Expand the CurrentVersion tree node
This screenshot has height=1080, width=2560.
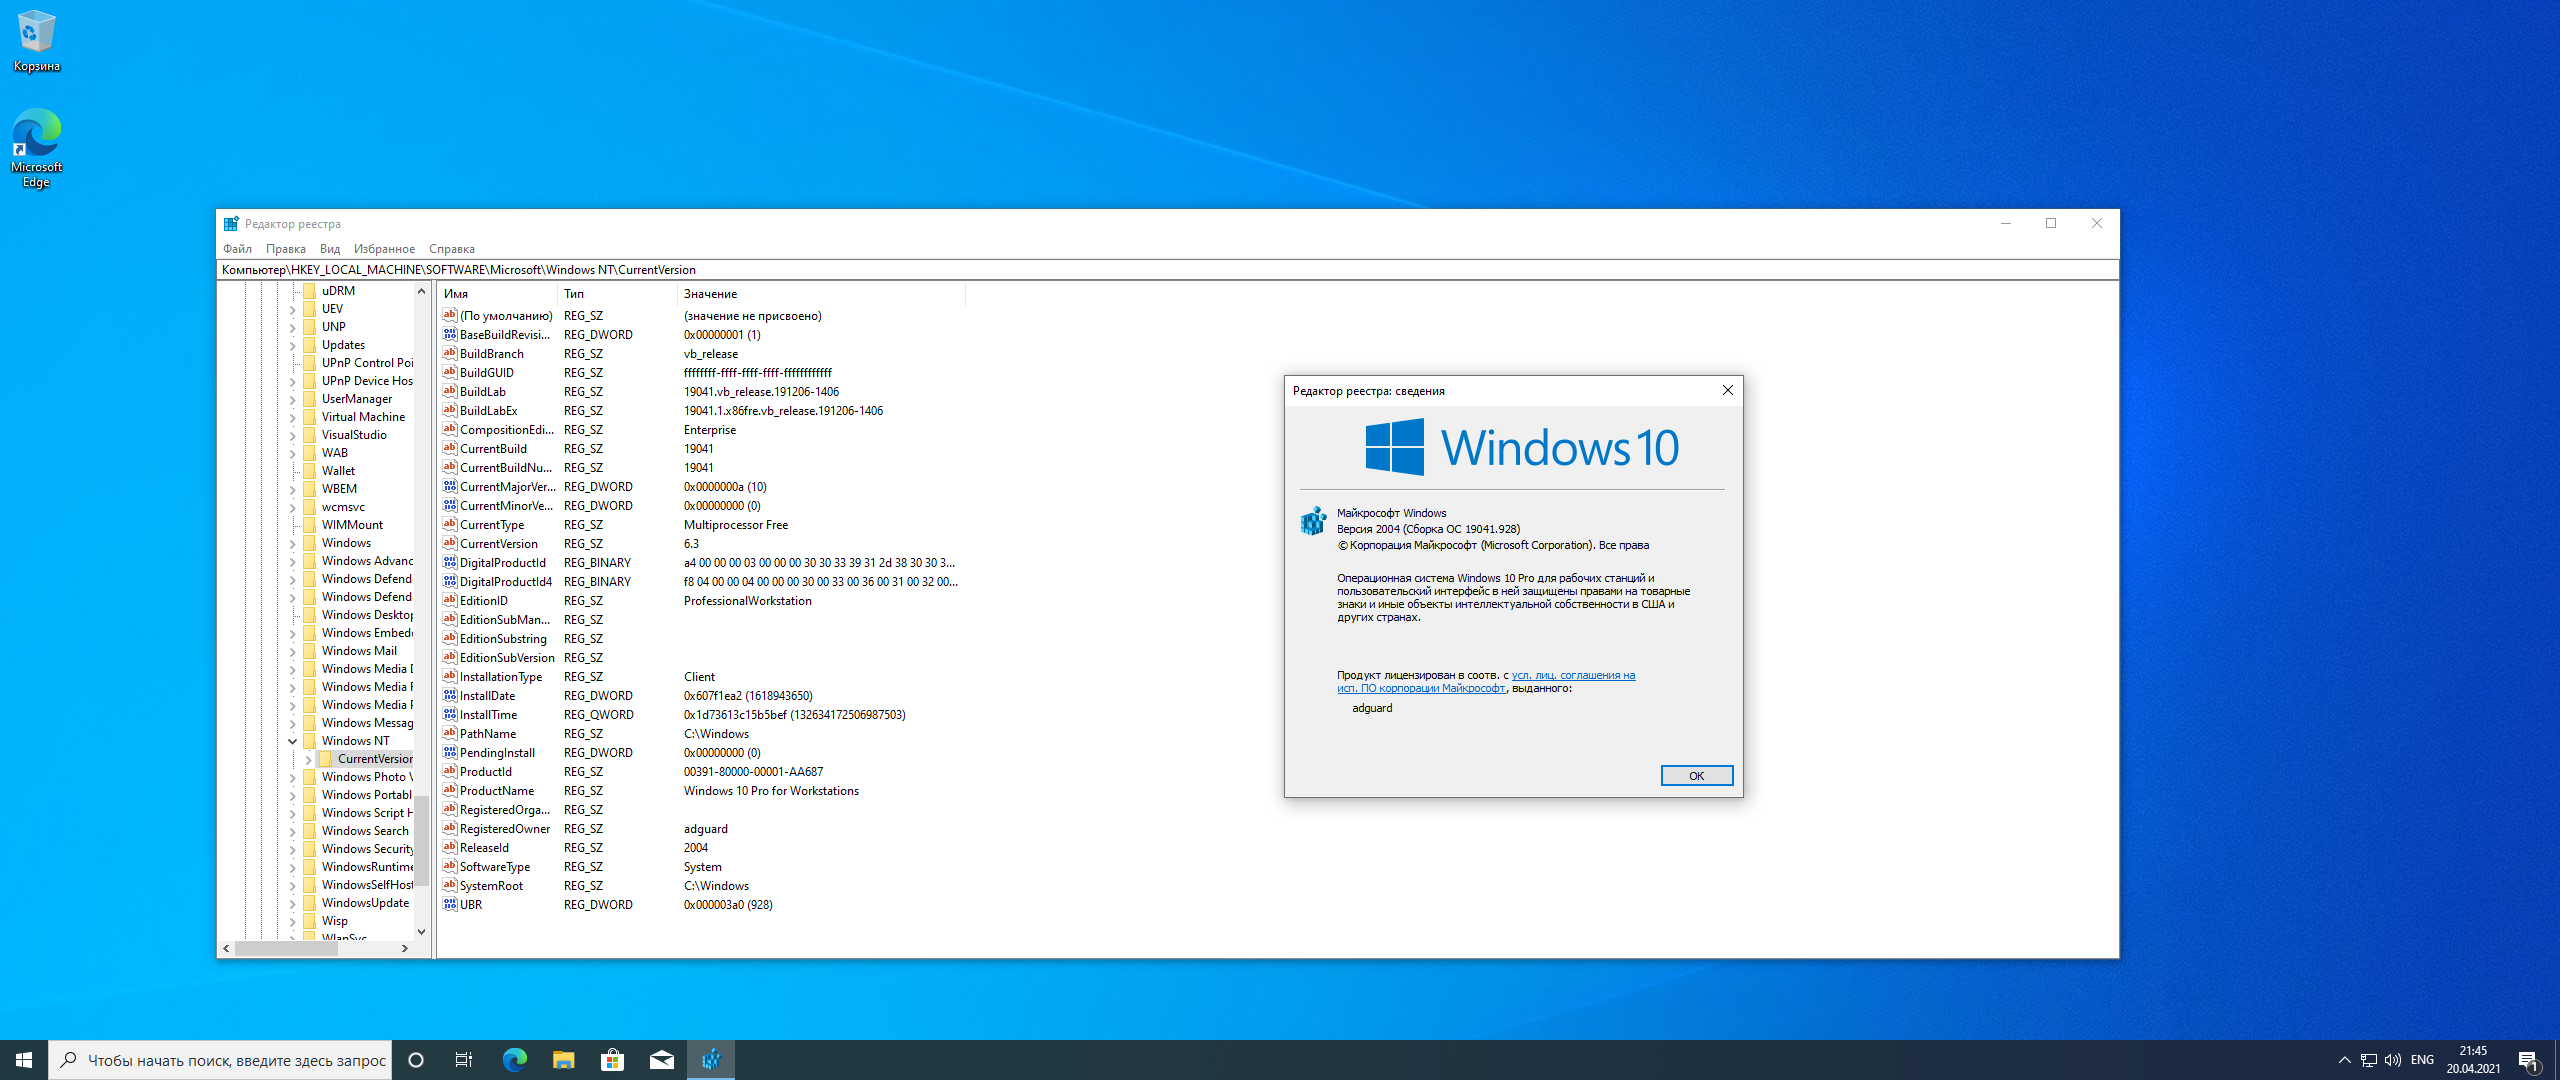pyautogui.click(x=309, y=760)
